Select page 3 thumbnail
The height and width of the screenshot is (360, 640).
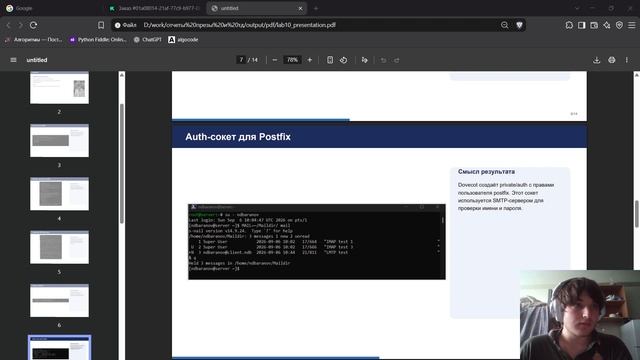(x=59, y=140)
